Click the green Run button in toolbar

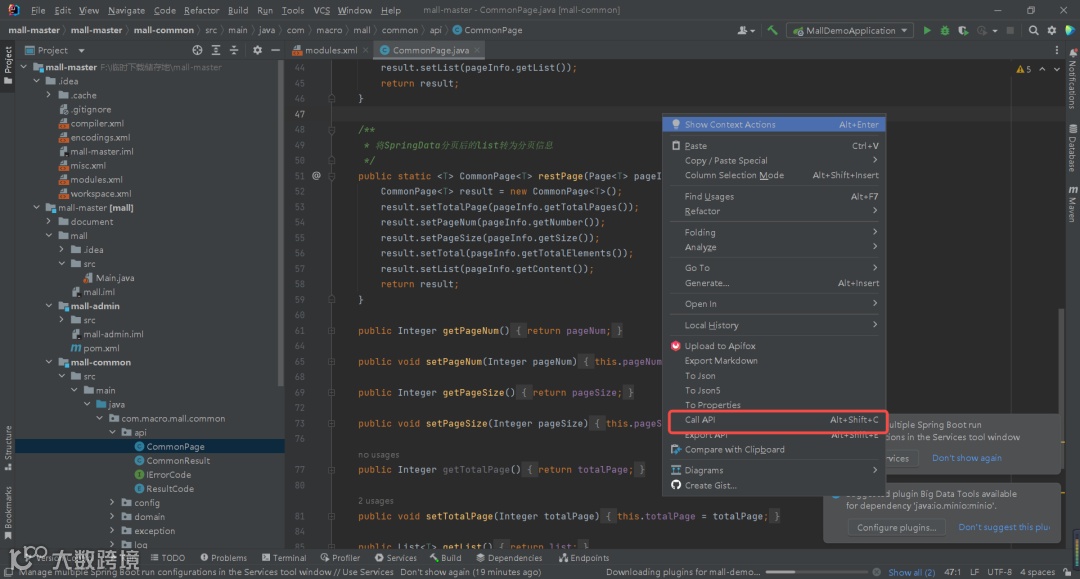pyautogui.click(x=927, y=30)
